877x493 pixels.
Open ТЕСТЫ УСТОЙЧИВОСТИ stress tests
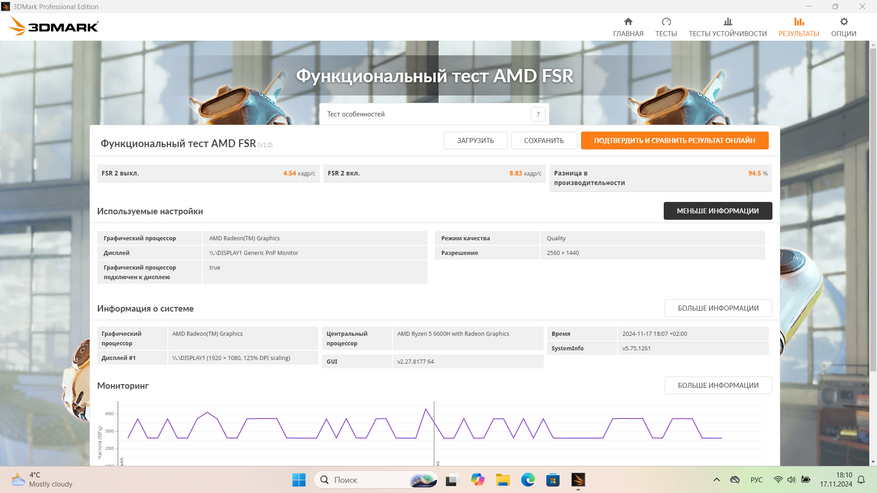tap(728, 27)
